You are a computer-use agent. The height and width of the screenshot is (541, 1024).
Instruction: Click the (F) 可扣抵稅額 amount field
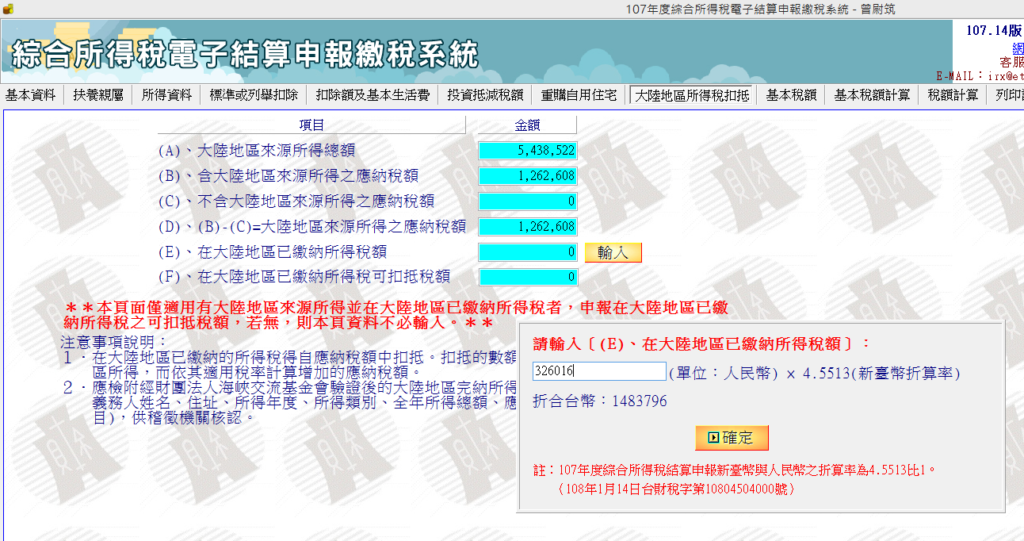point(528,277)
